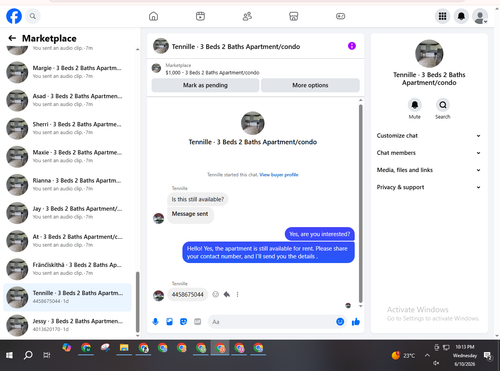Open Rianna conversation in list
Viewport: 500px width, 371px height.
67,185
